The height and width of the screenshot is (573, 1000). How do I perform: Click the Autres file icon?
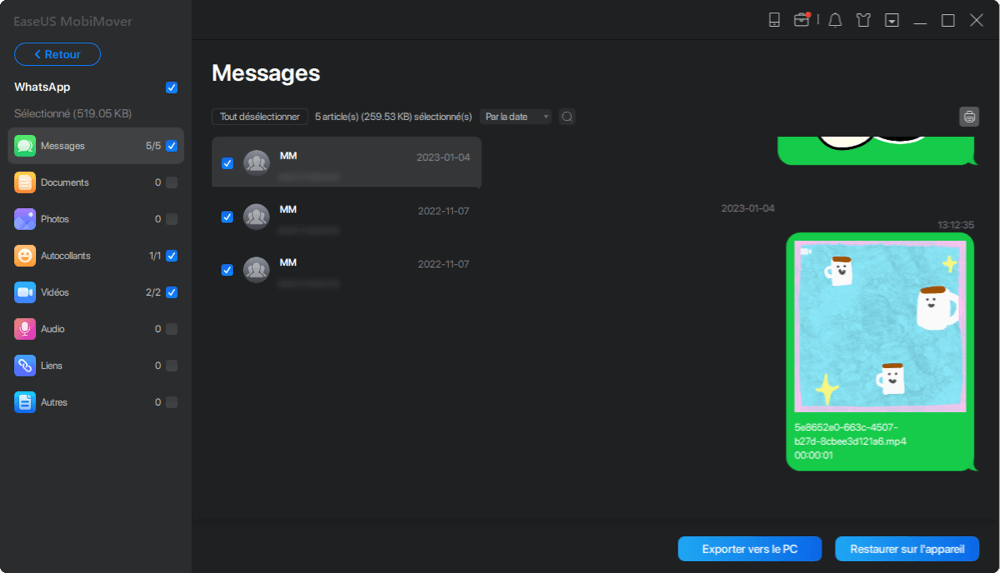(25, 403)
